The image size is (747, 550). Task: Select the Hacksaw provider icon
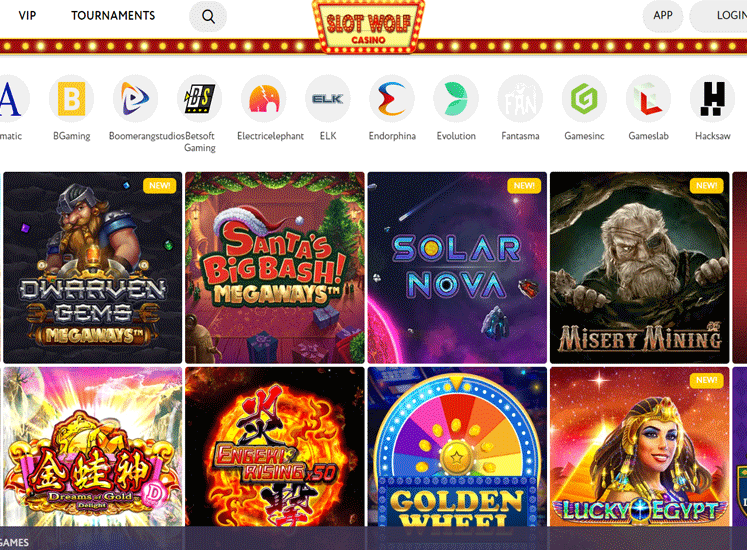click(x=712, y=99)
